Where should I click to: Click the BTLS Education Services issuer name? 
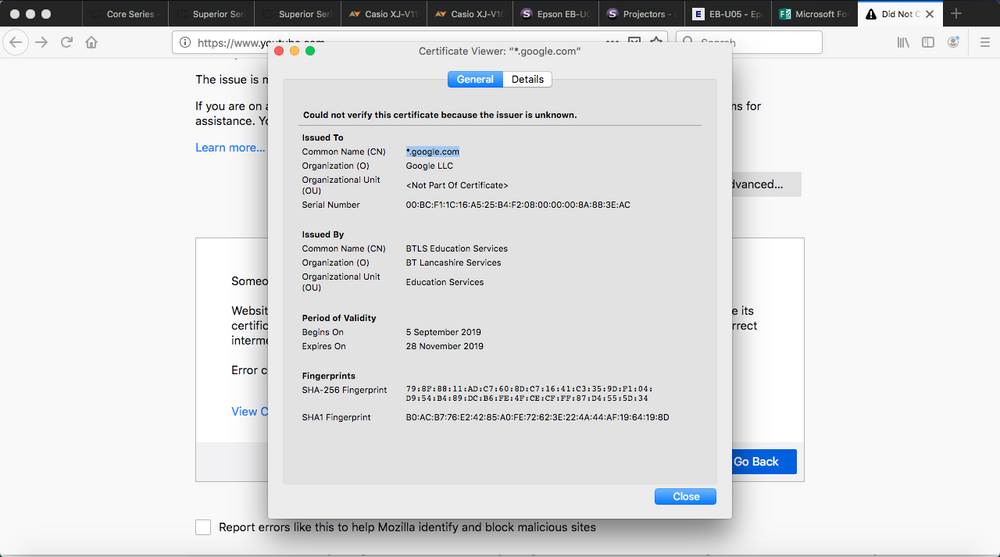coord(457,249)
